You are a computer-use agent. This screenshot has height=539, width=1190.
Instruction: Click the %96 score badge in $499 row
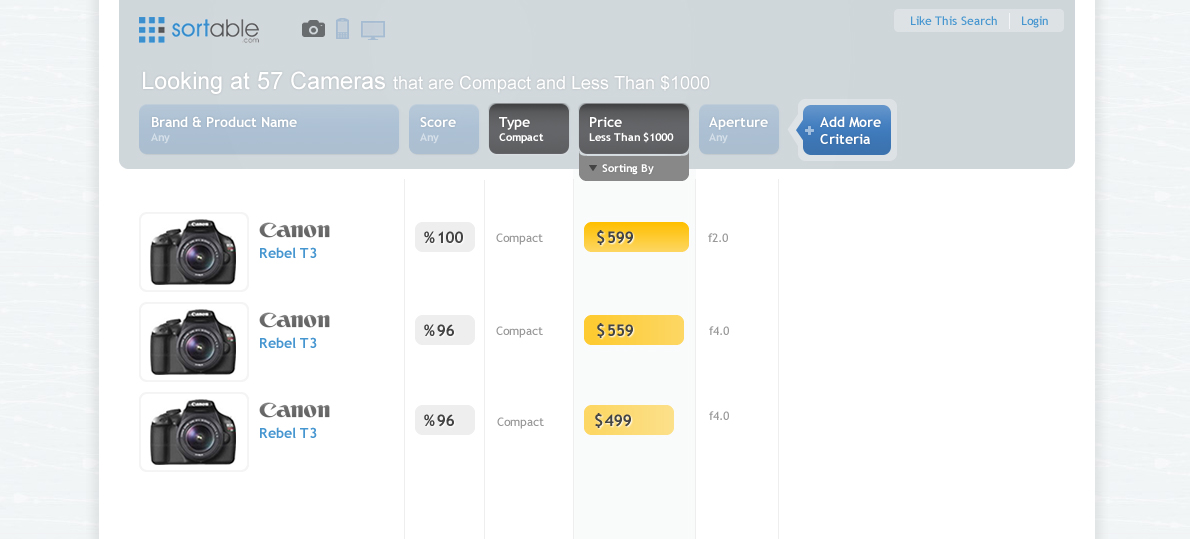point(445,420)
